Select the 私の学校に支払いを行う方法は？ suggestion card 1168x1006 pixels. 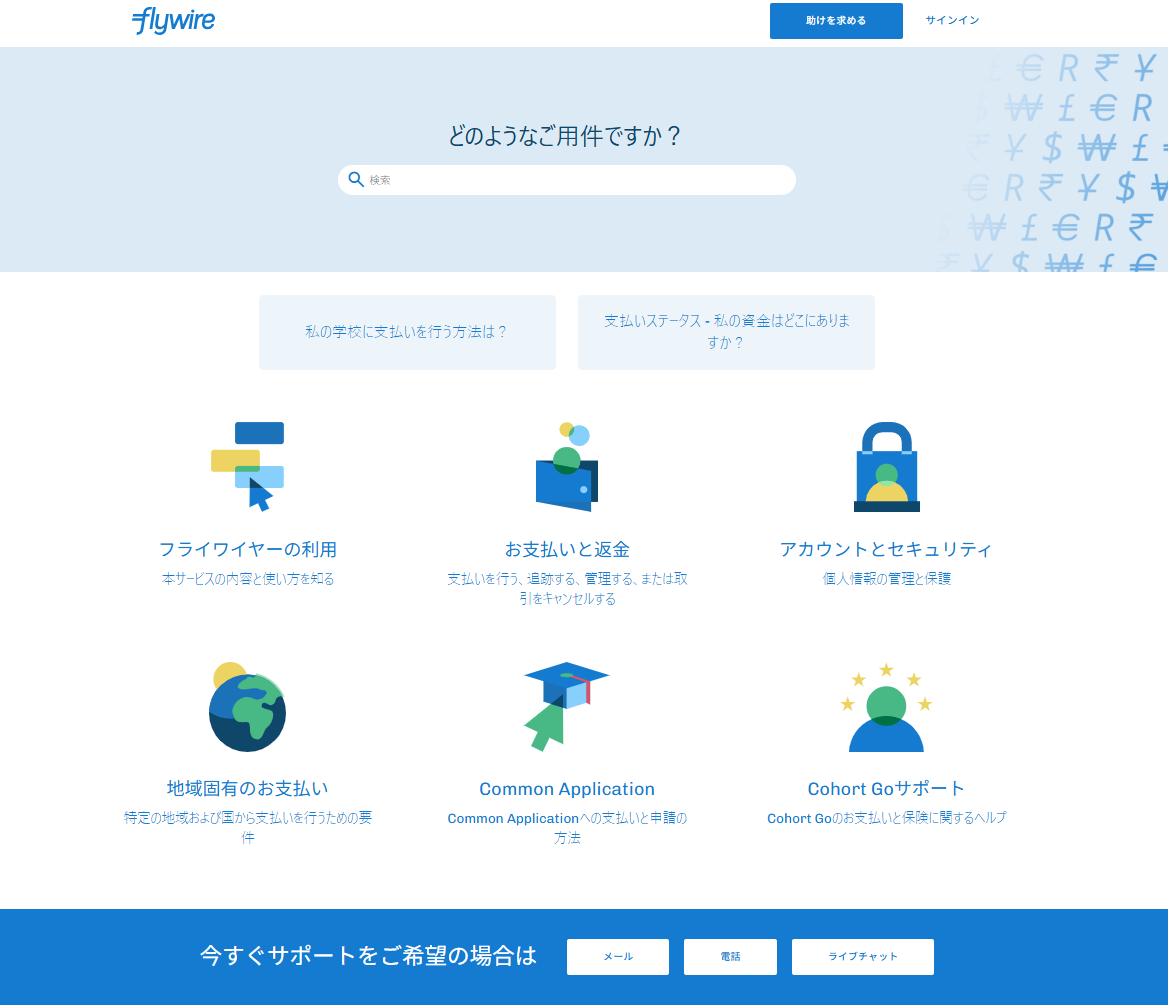(x=407, y=332)
